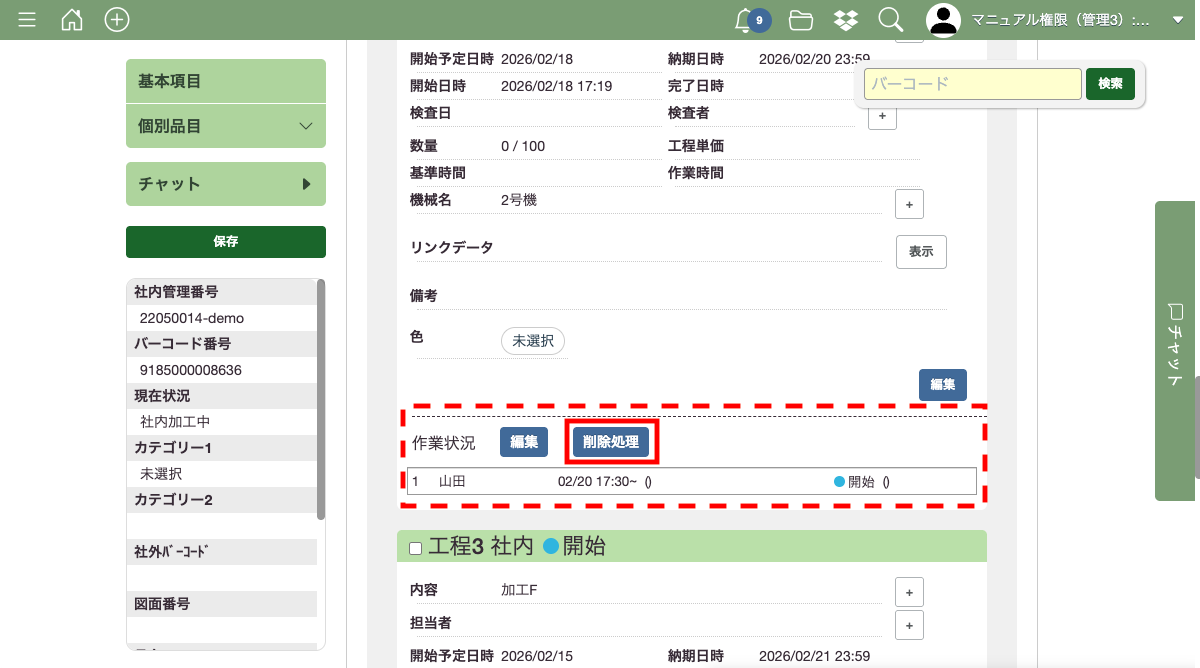Viewport: 1200px width, 668px height.
Task: Click the 検索 barcode search button
Action: coord(1110,84)
